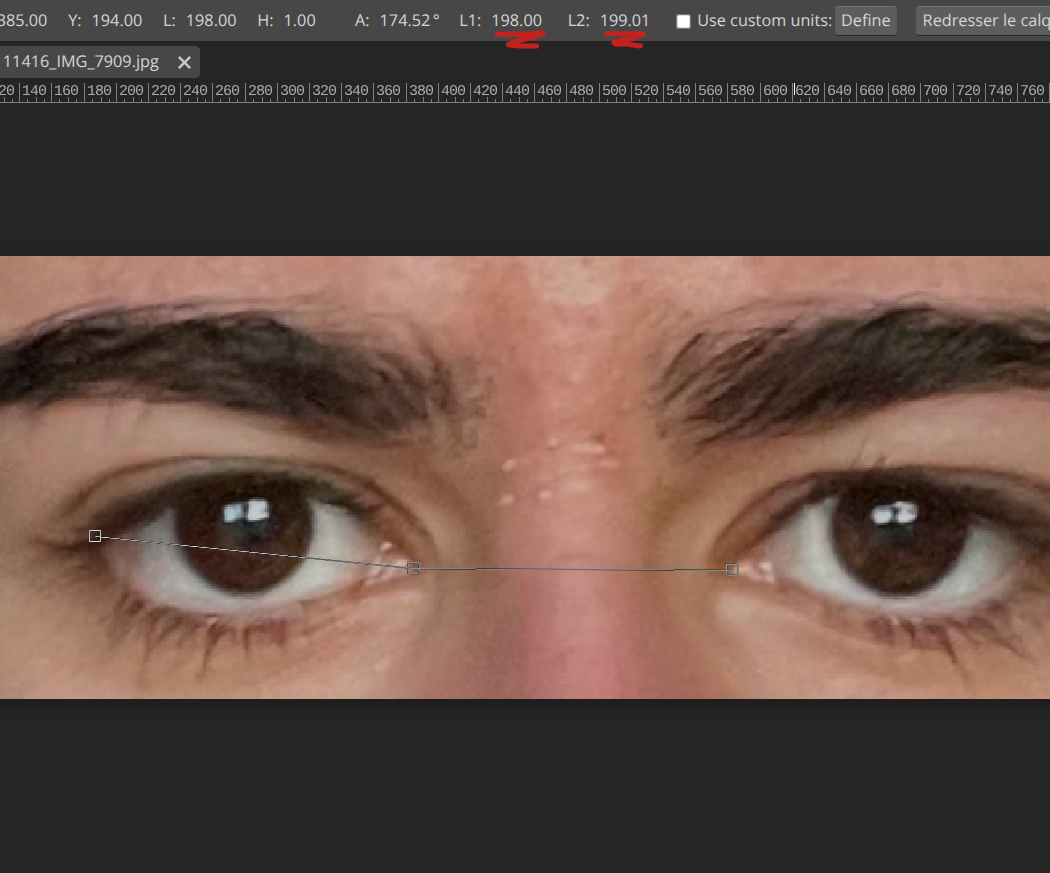Grab the leftmost measurement line handle
This screenshot has height=873, width=1050.
tap(96, 536)
